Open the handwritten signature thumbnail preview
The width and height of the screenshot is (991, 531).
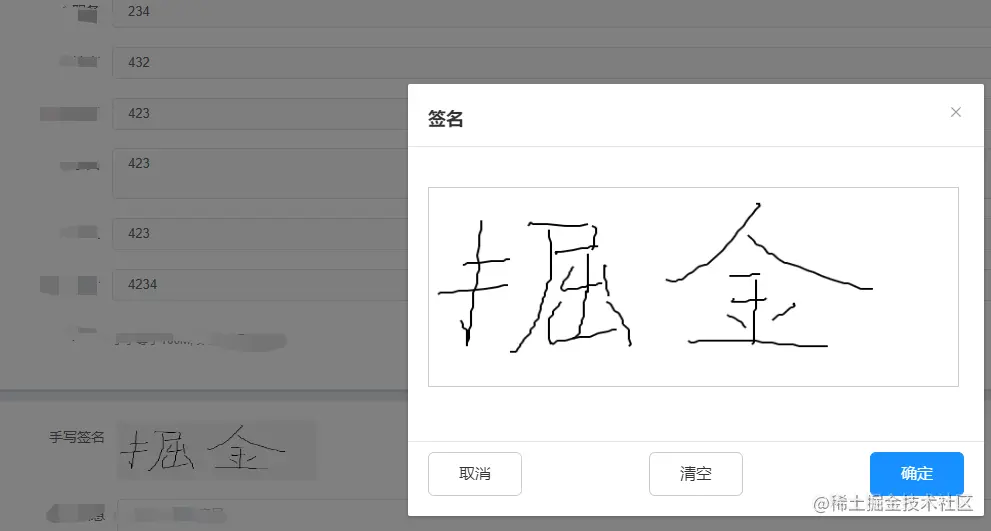coord(217,450)
